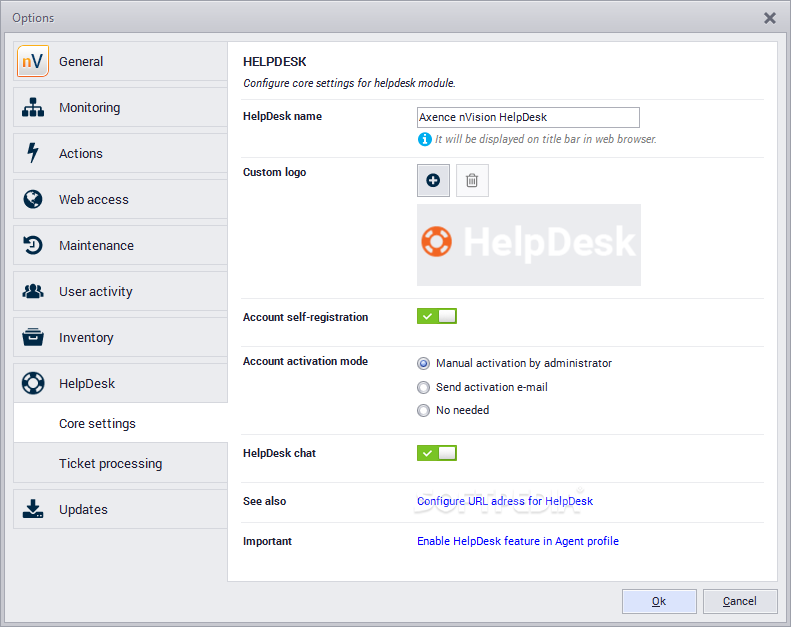The height and width of the screenshot is (627, 791).
Task: Click the 'HelpDesk name' label
Action: pyautogui.click(x=282, y=116)
